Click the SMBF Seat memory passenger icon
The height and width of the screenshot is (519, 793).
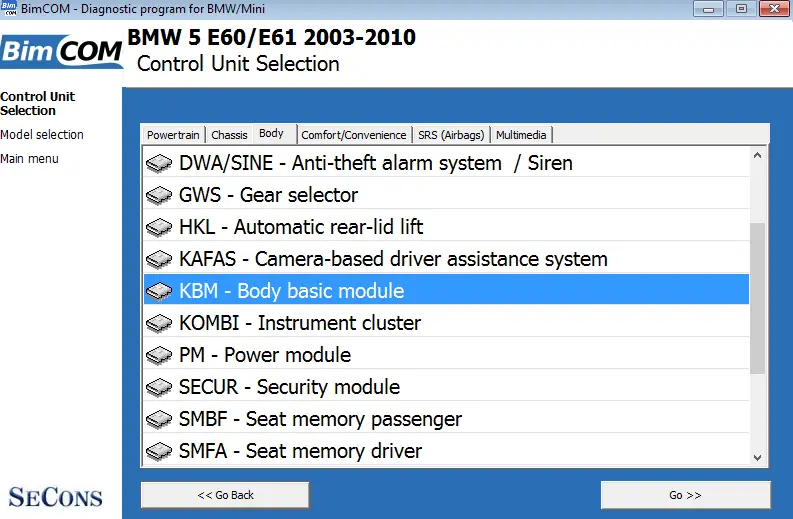159,419
